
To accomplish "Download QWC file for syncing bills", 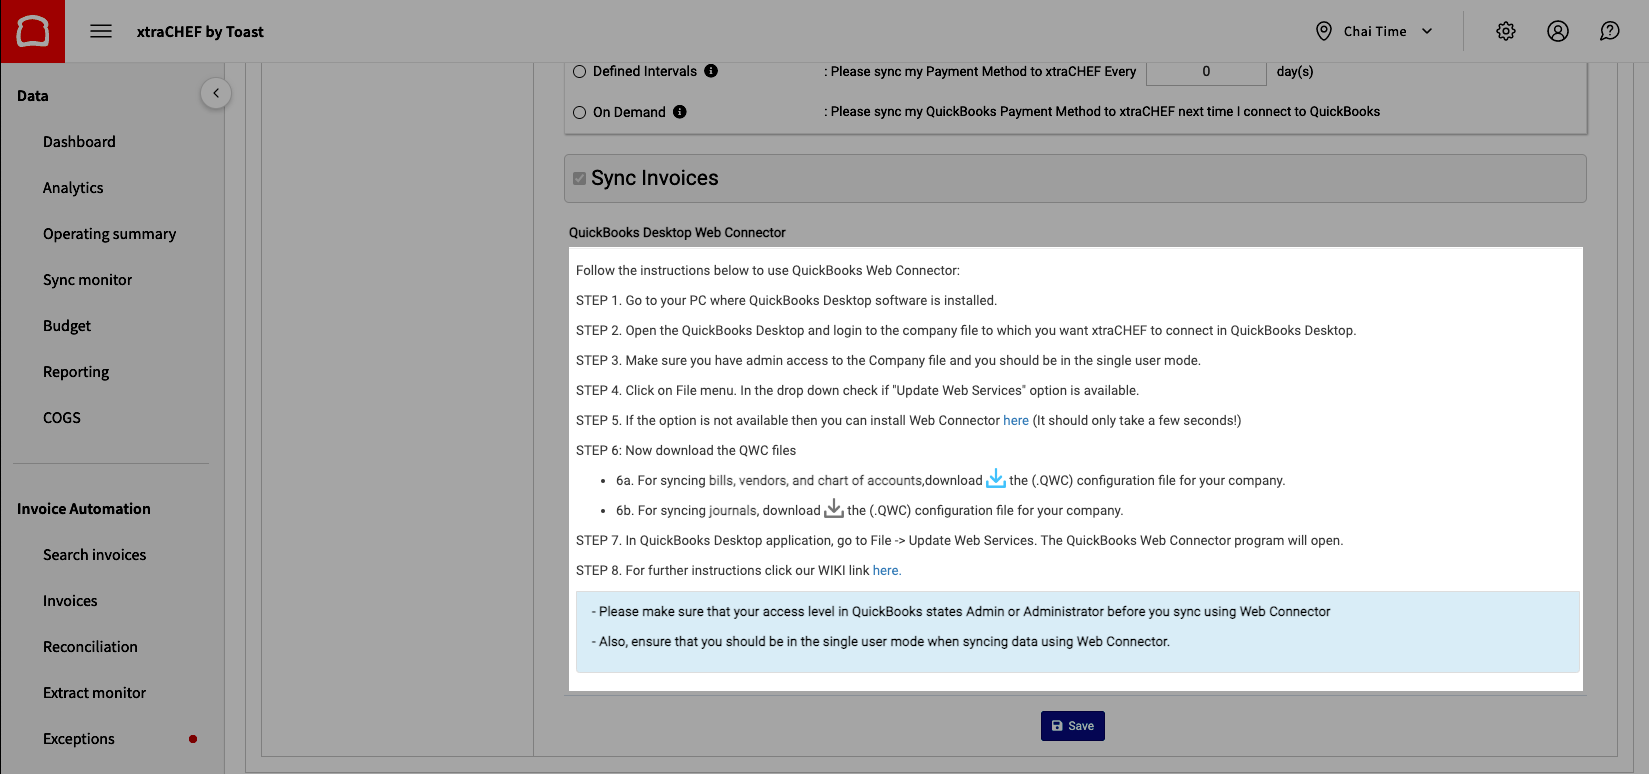I will 995,479.
